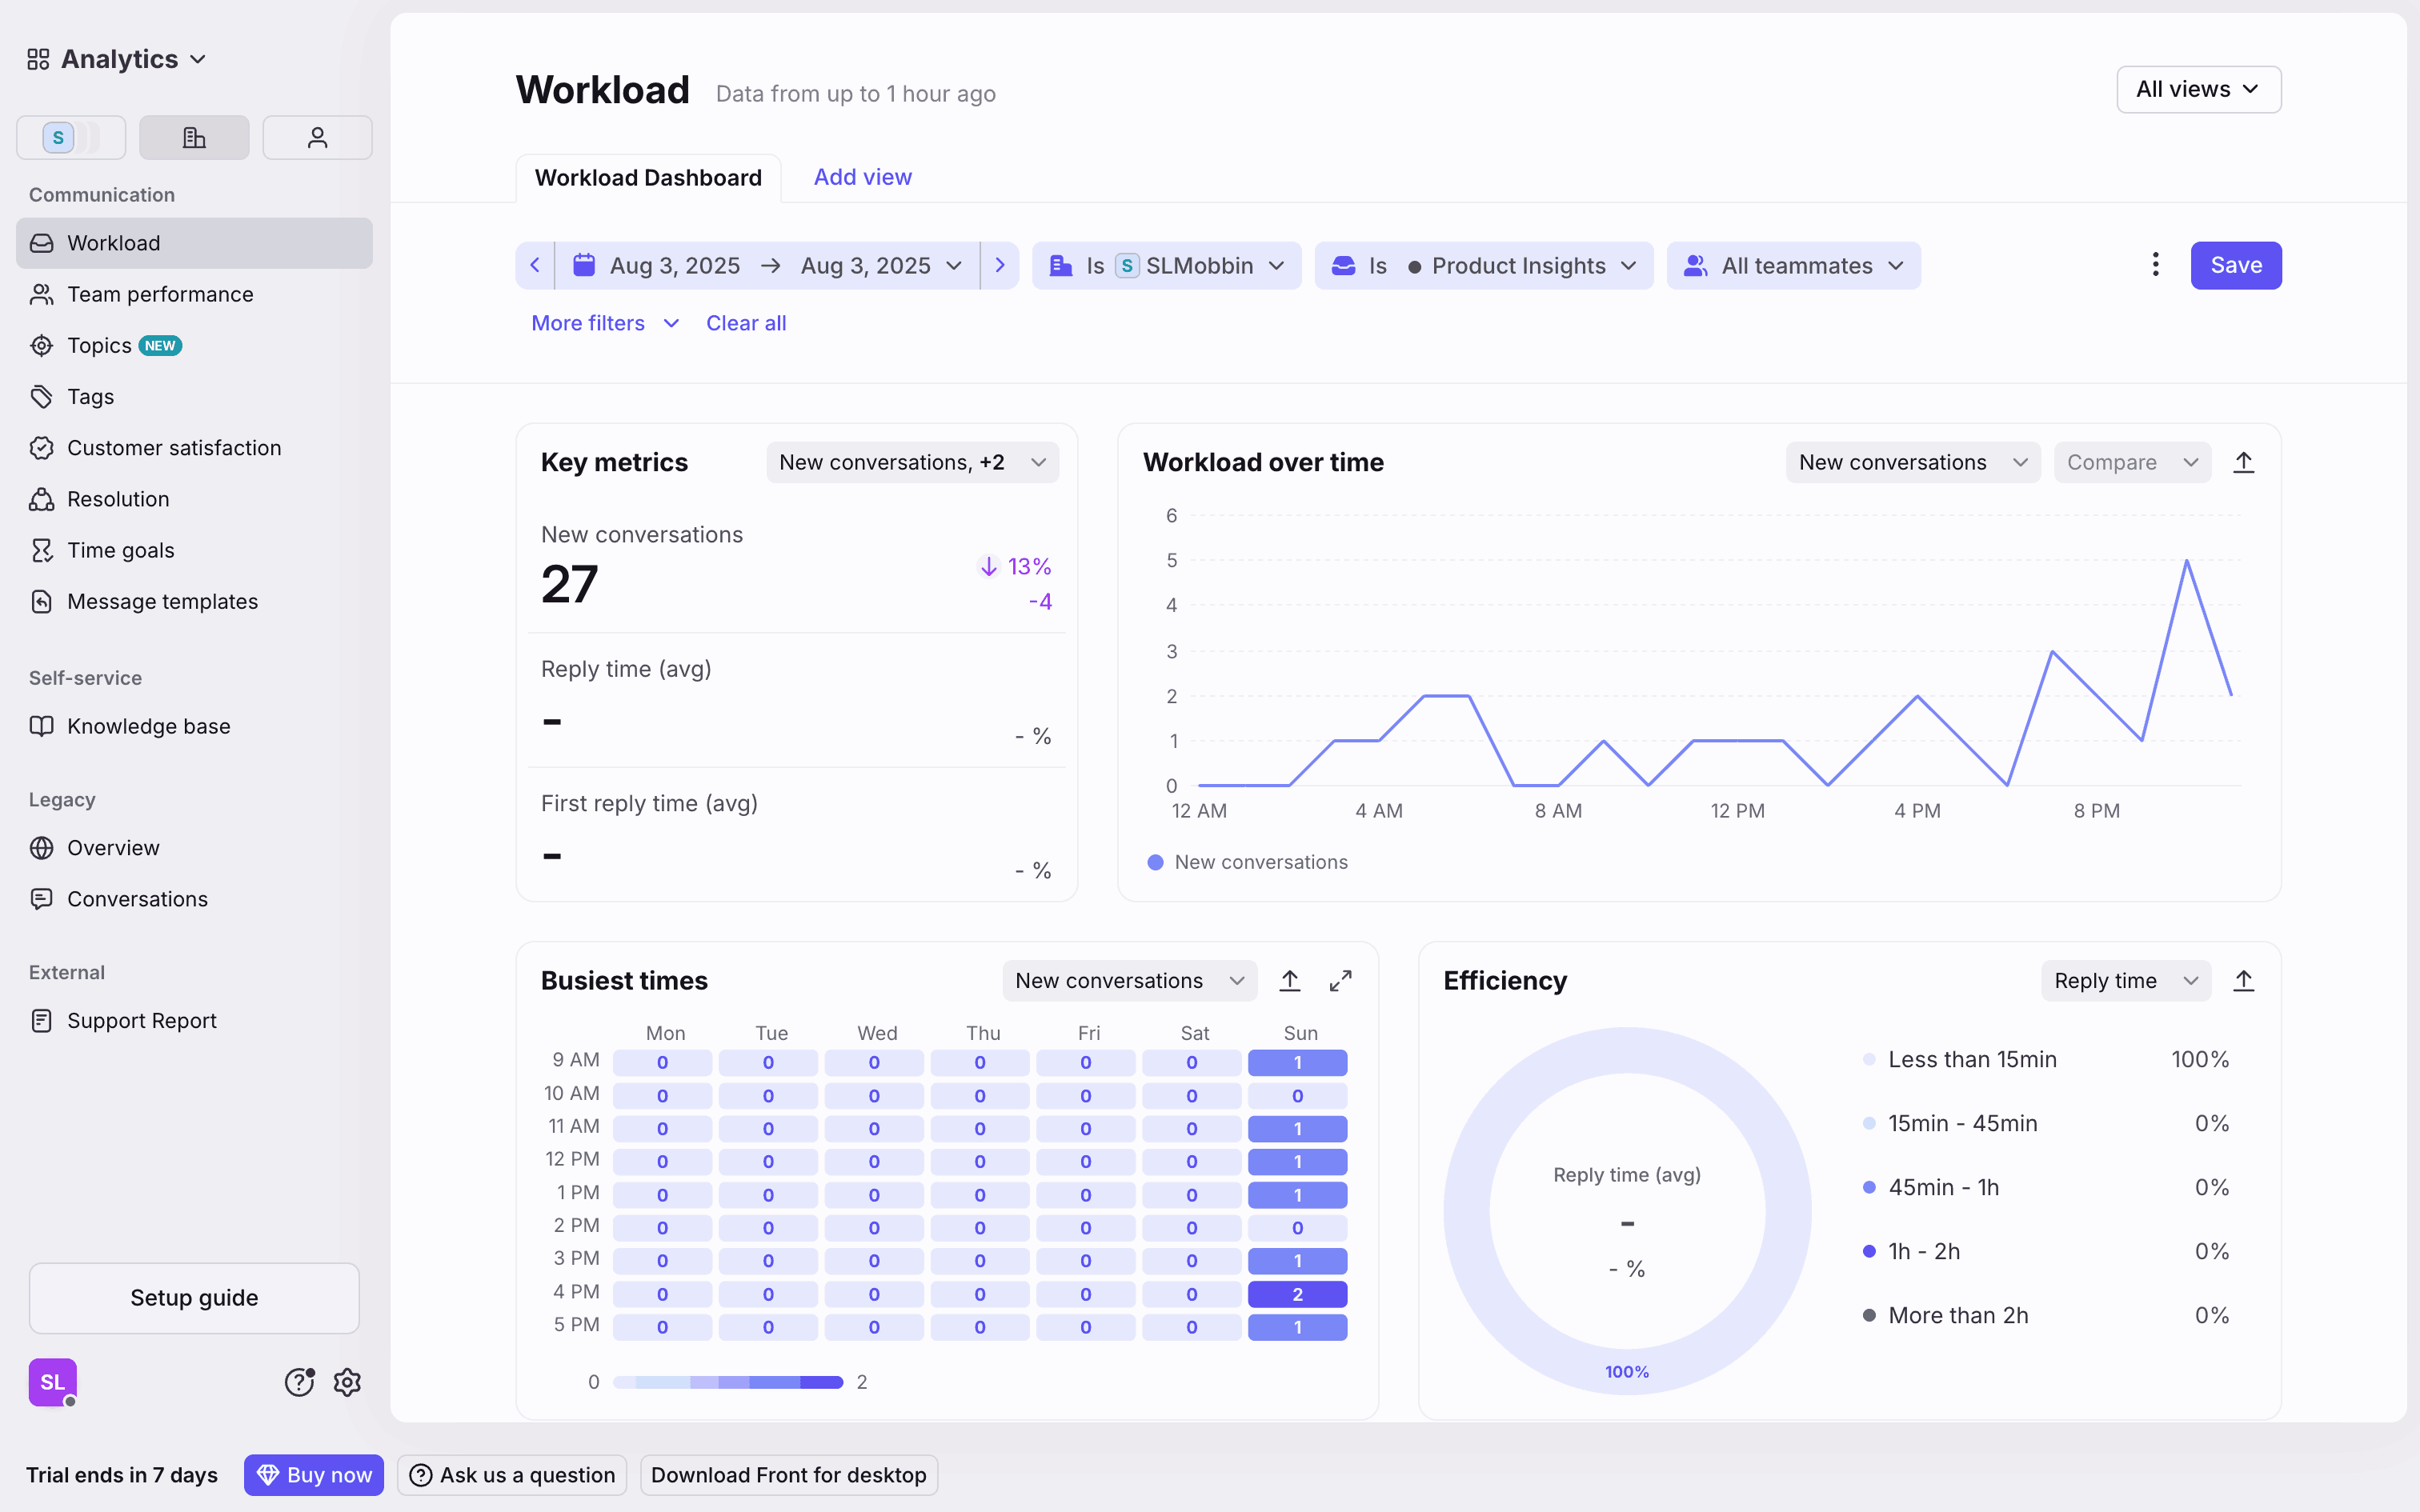Click the Busiest times color scale bar

pos(728,1382)
